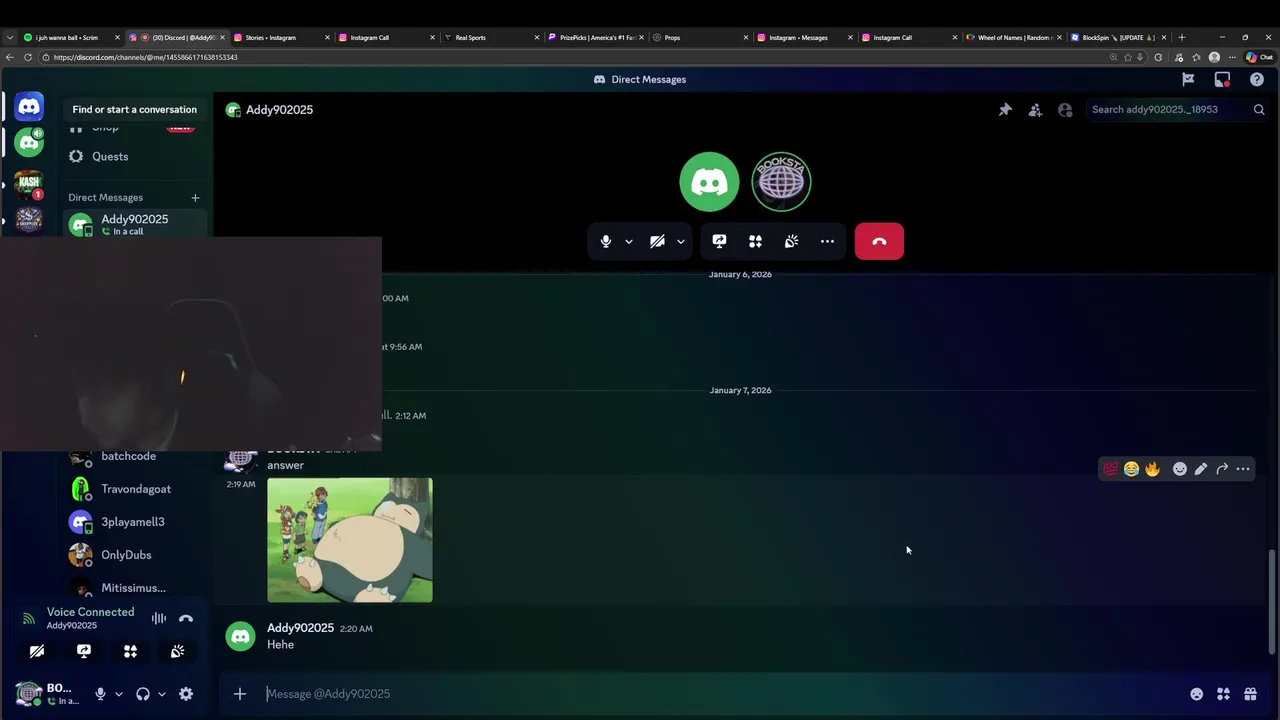Open add reaction picker on message
1280x720 pixels.
[1180, 469]
